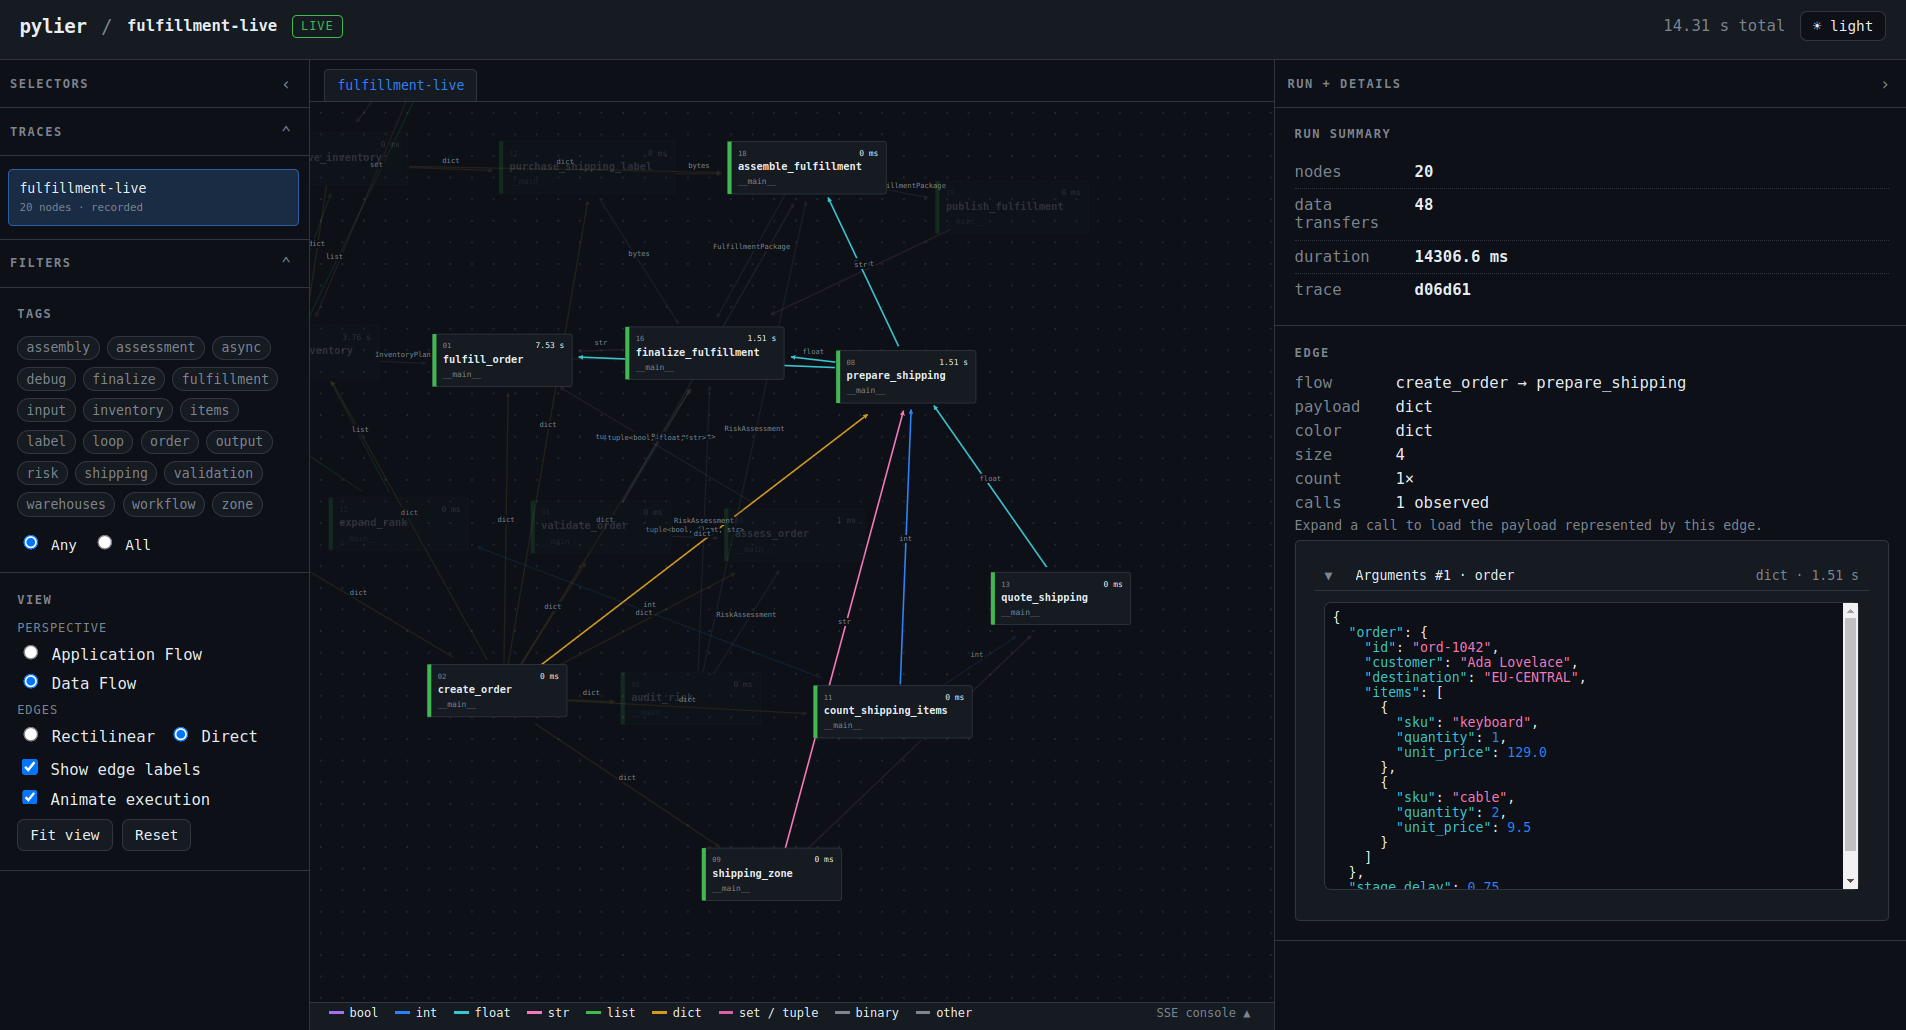This screenshot has height=1030, width=1906.
Task: Toggle the shipping tag filter
Action: (x=116, y=473)
